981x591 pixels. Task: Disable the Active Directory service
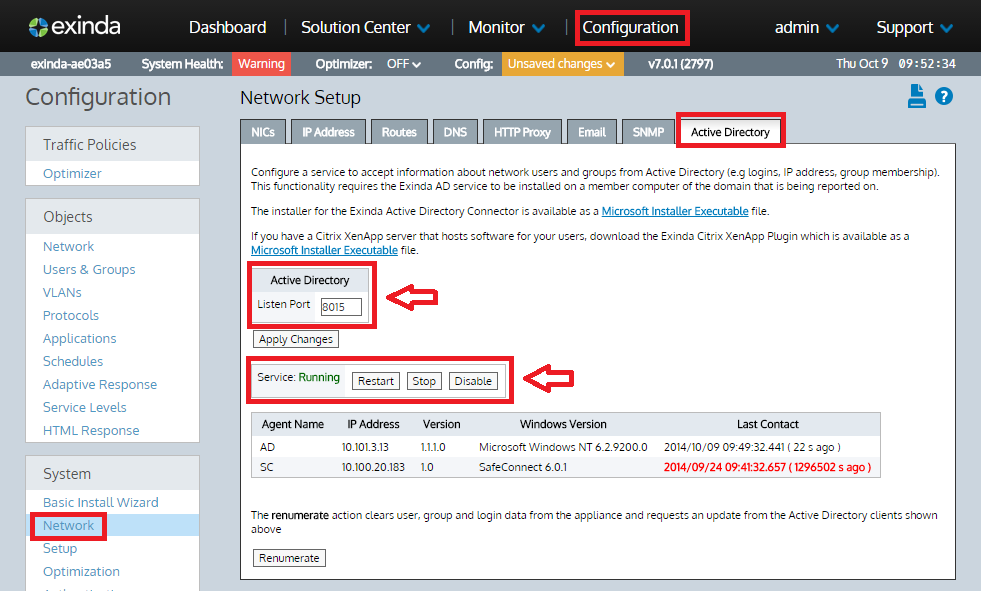point(473,381)
